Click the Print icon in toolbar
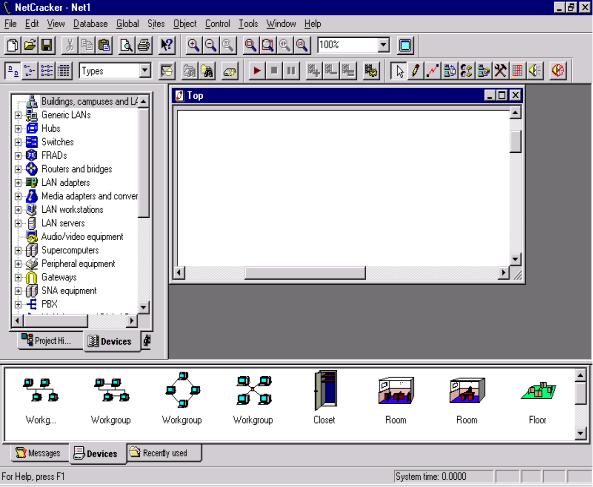This screenshot has width=593, height=487. [x=144, y=45]
